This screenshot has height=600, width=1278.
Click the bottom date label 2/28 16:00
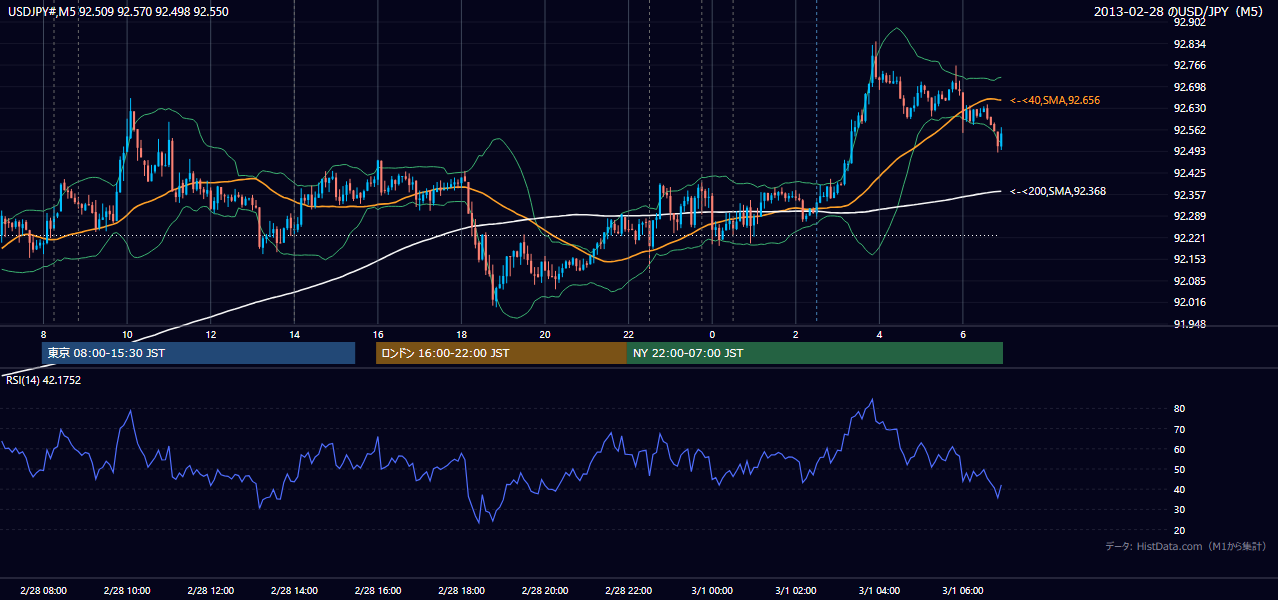[378, 590]
